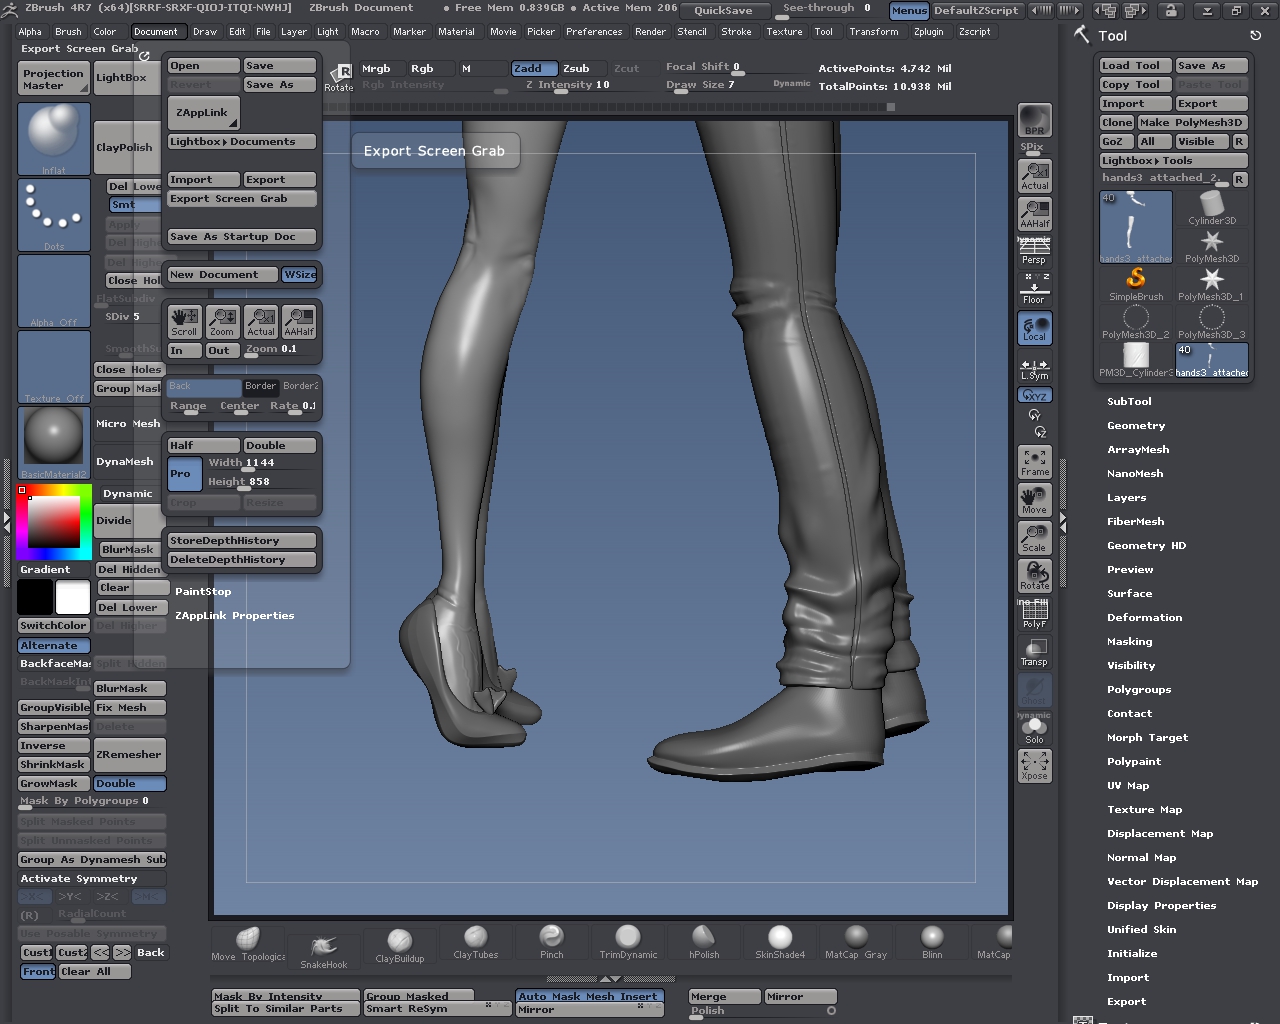Image resolution: width=1280 pixels, height=1024 pixels.
Task: Click the Export Screen Grab button
Action: (x=242, y=198)
